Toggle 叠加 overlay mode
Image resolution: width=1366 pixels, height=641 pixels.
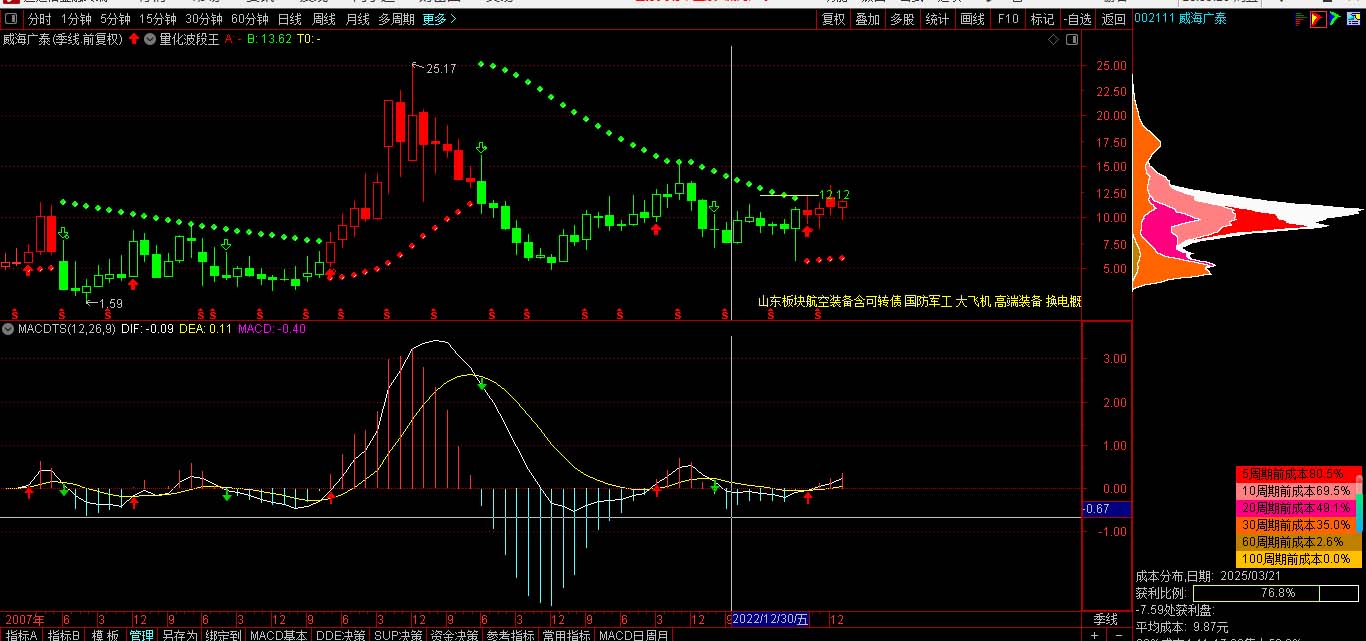coord(867,19)
